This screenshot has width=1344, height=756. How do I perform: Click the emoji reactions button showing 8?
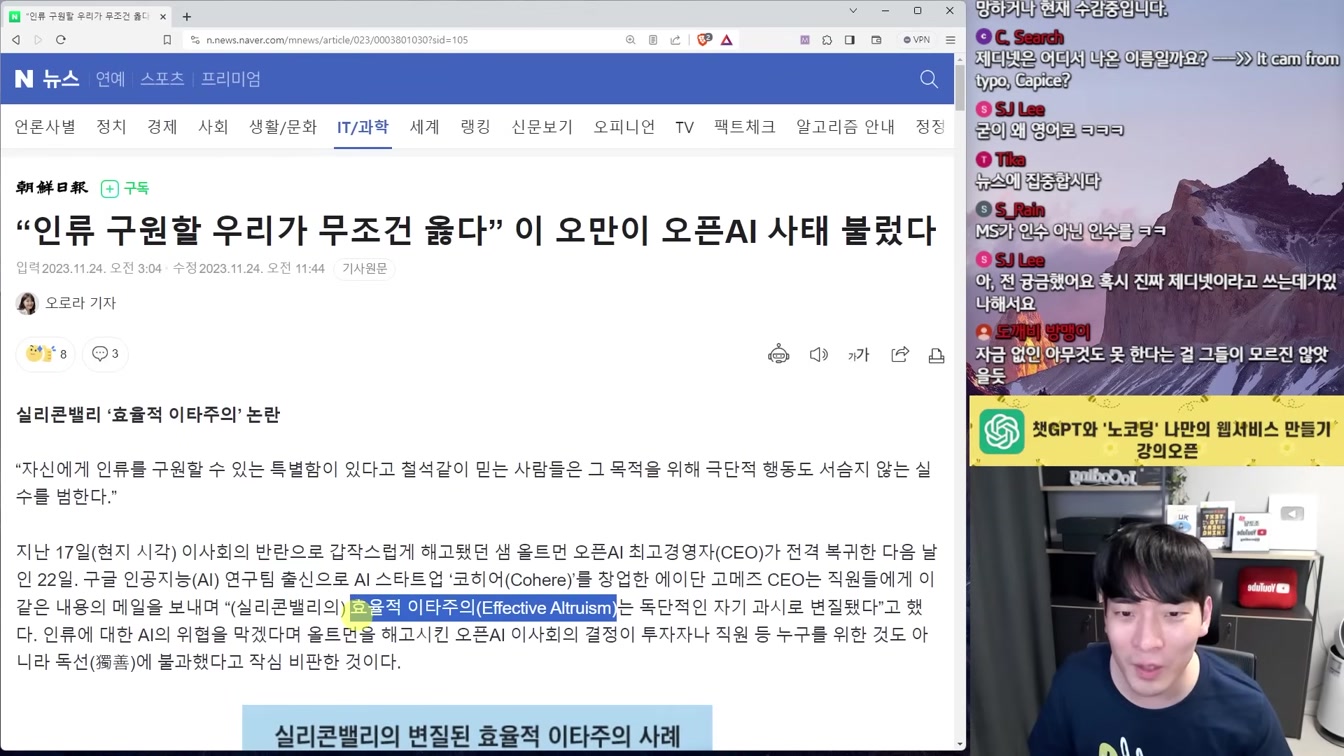click(x=45, y=354)
